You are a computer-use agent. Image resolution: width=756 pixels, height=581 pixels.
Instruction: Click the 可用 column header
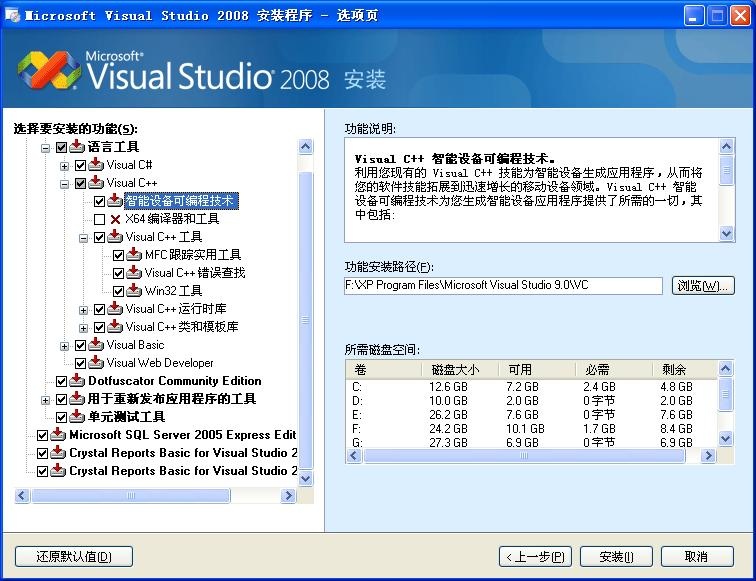[x=538, y=370]
